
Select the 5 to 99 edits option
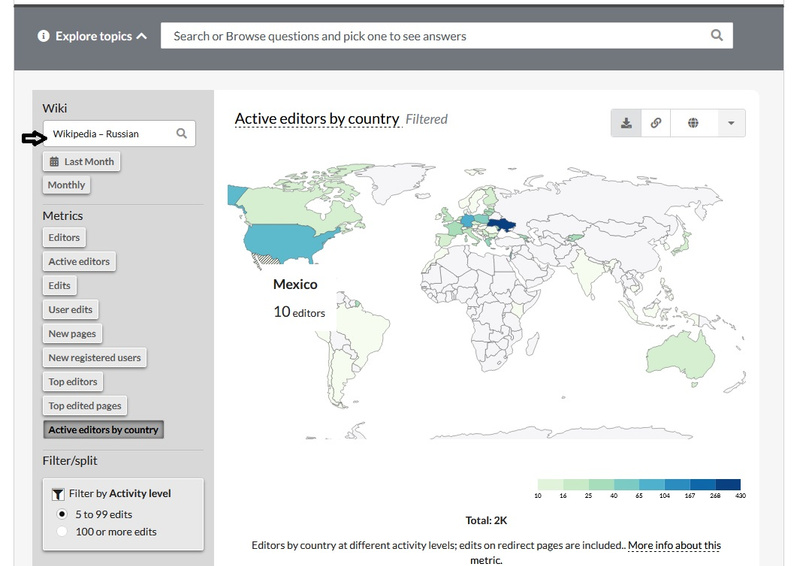pyautogui.click(x=63, y=514)
